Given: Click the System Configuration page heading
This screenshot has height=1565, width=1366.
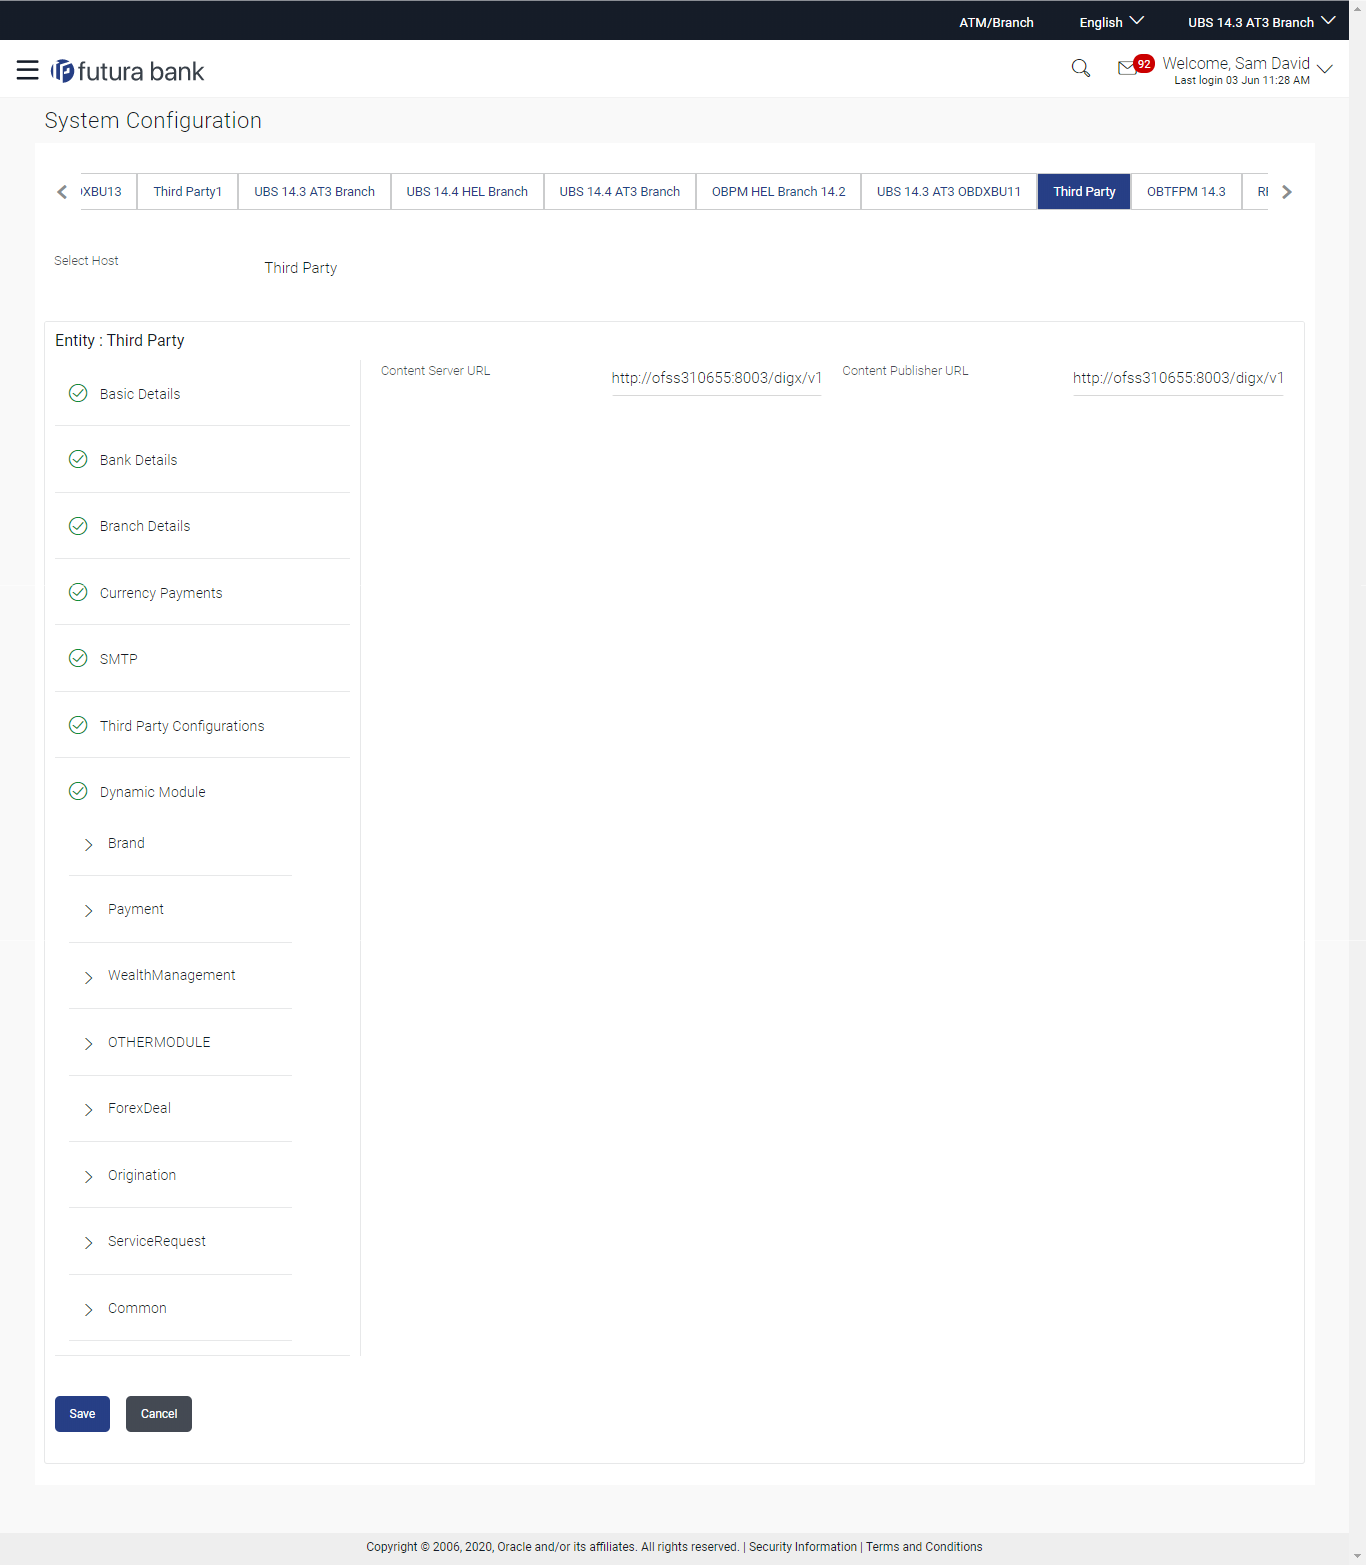Looking at the screenshot, I should [x=153, y=120].
